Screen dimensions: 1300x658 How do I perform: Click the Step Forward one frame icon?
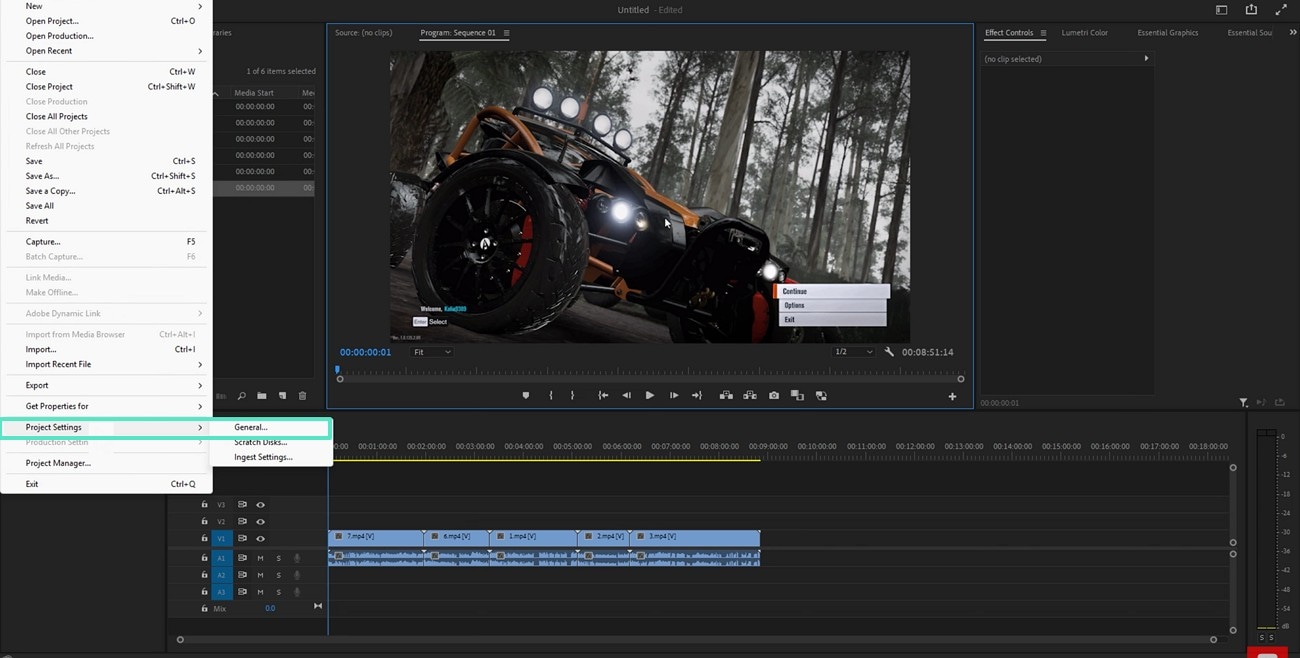674,396
